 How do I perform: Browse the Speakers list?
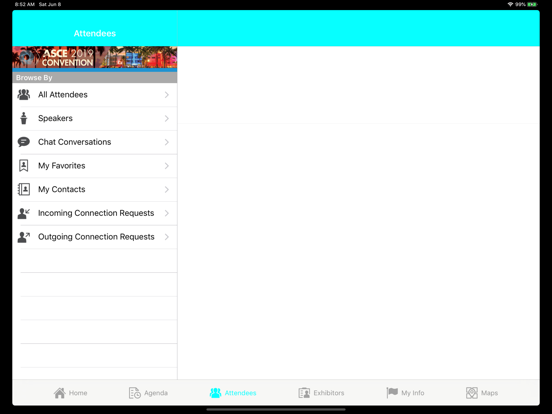(95, 118)
